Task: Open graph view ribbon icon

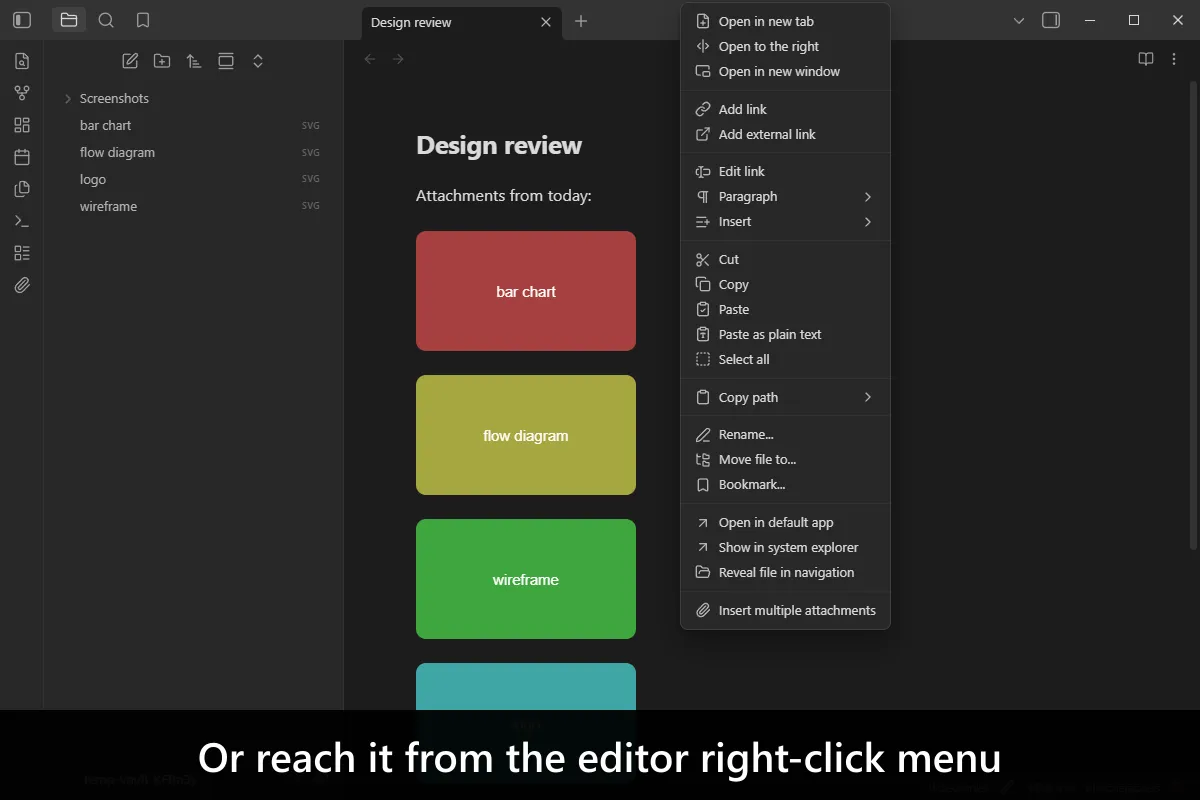Action: [22, 93]
